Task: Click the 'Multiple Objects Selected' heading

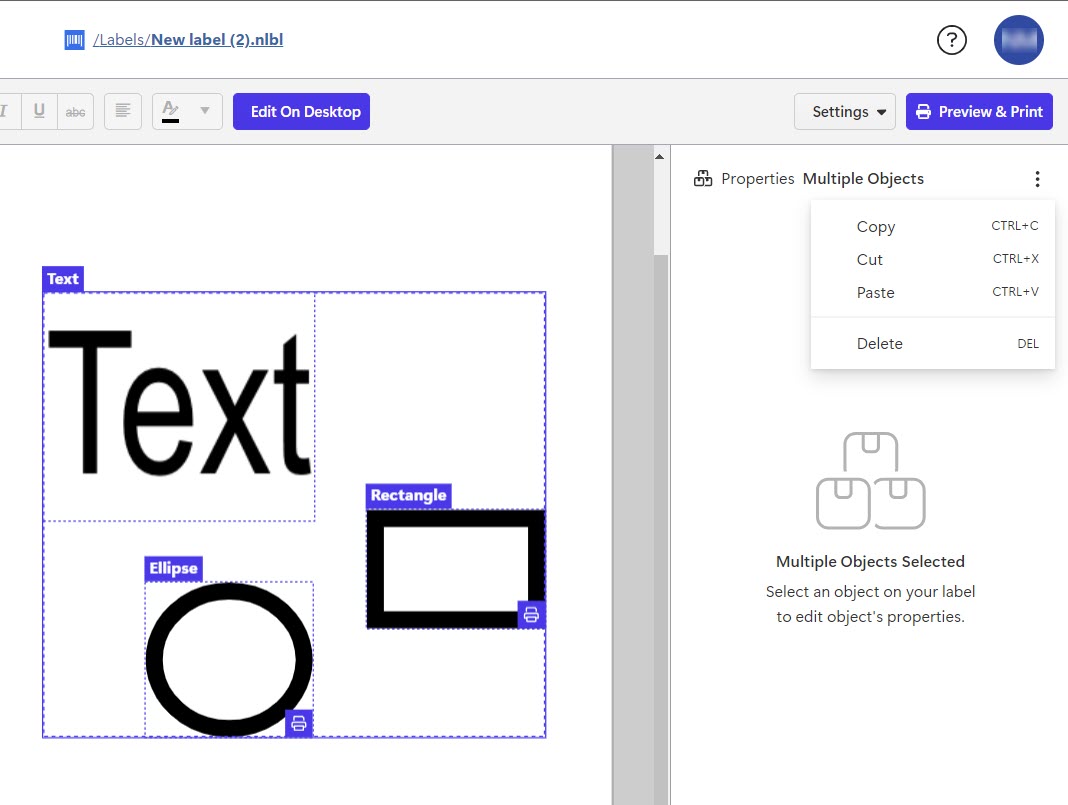Action: click(870, 562)
